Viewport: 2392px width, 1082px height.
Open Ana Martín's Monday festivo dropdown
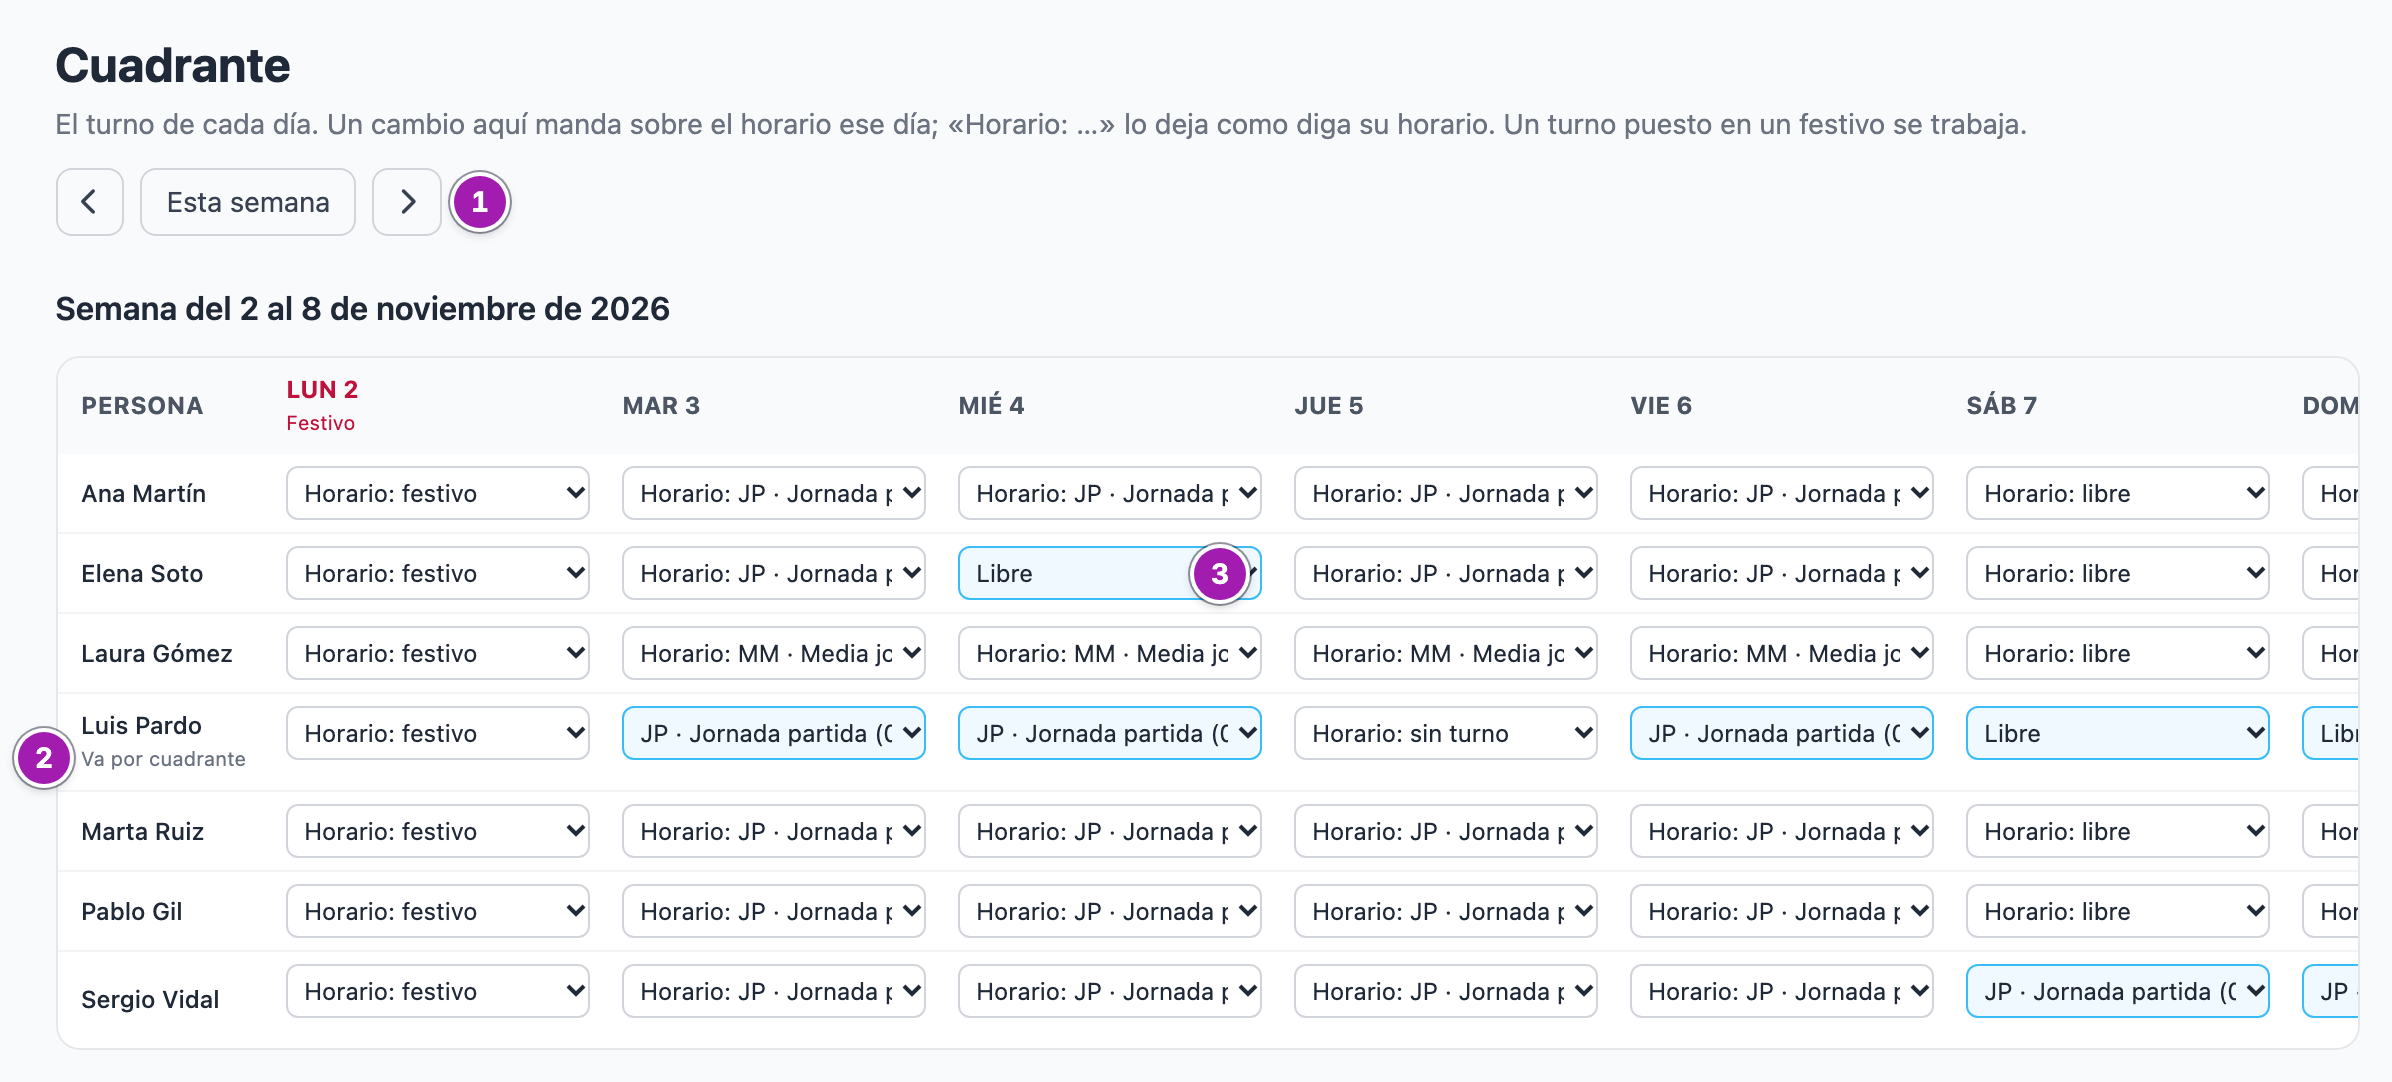click(438, 493)
